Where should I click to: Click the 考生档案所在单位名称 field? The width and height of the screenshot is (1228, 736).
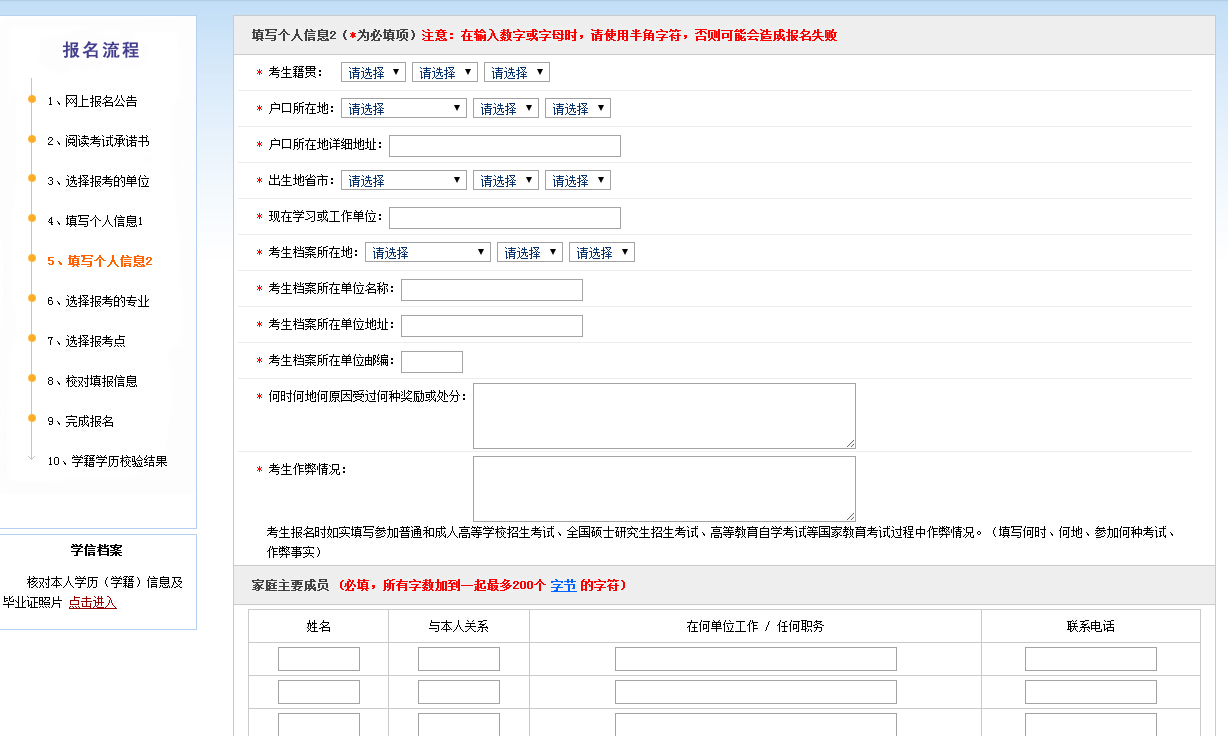point(491,290)
